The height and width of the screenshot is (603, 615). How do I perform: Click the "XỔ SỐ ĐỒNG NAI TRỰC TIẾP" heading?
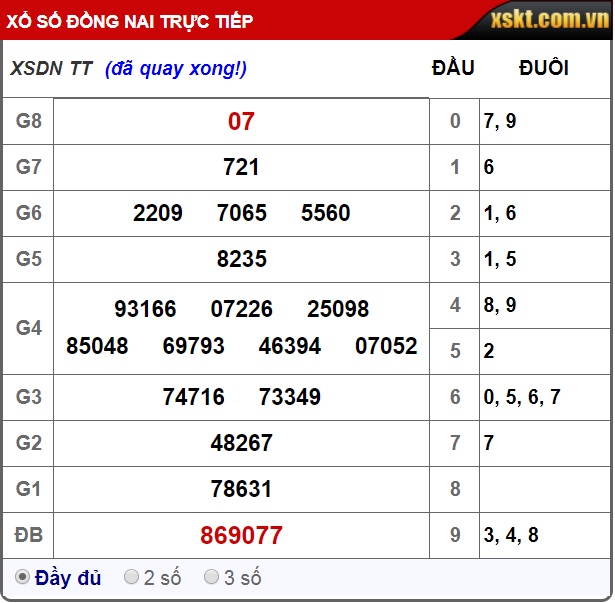(131, 21)
